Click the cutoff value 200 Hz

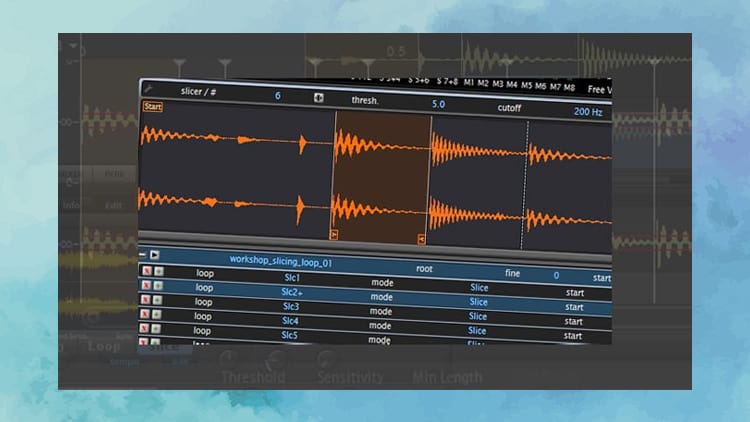[x=588, y=112]
